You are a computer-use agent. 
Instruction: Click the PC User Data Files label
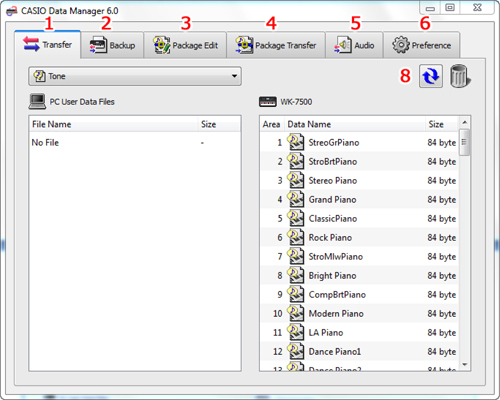pos(82,102)
